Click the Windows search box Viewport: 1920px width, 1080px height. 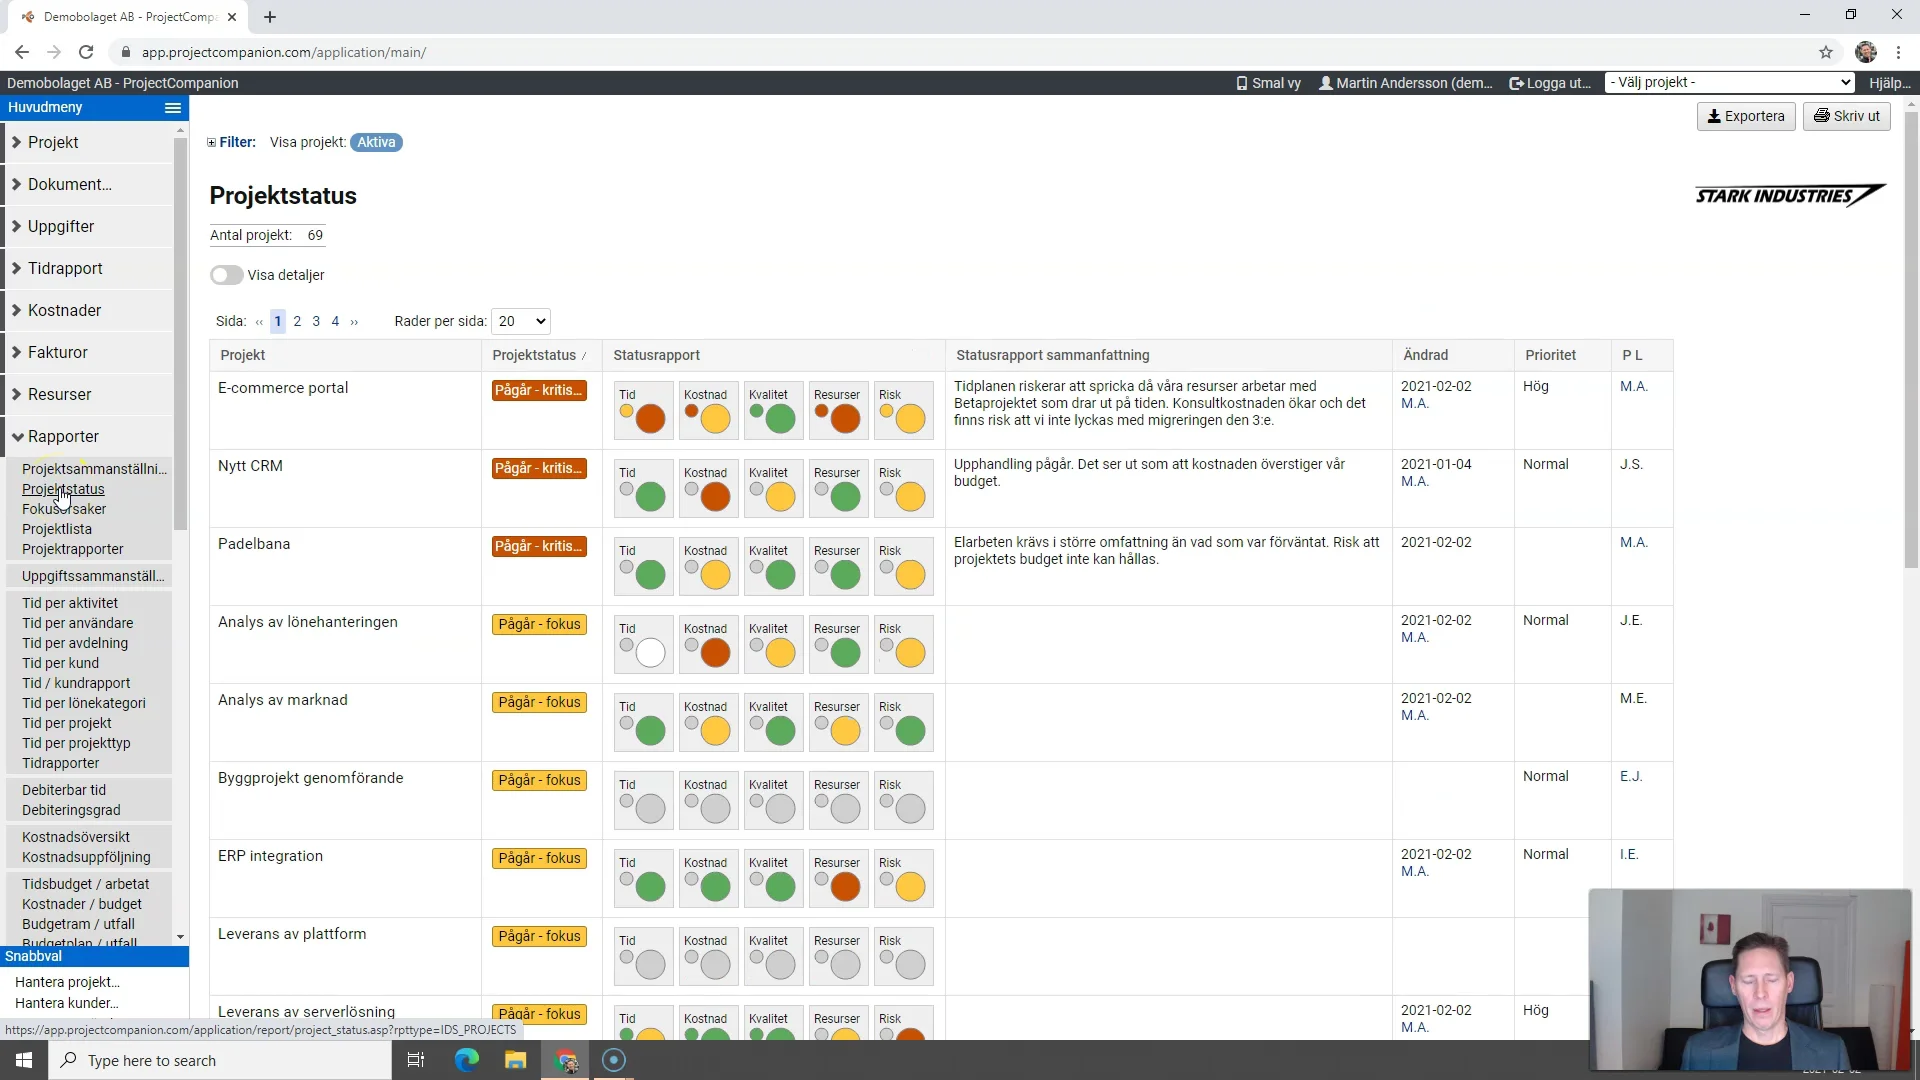coord(220,1060)
